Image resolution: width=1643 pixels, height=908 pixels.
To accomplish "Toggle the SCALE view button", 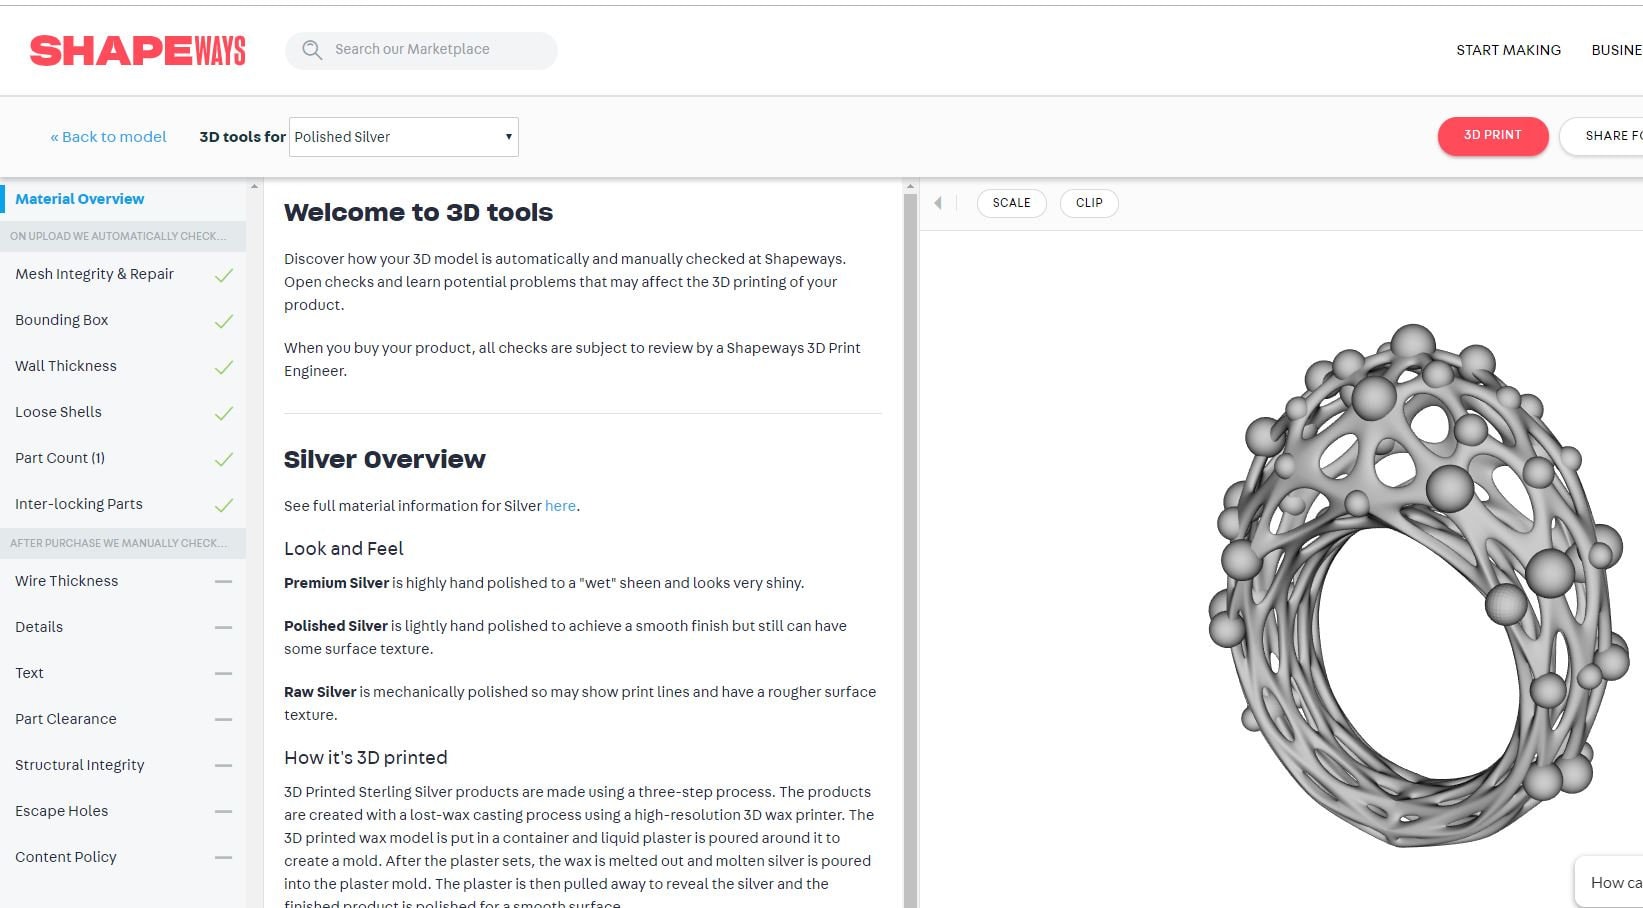I will click(1011, 203).
